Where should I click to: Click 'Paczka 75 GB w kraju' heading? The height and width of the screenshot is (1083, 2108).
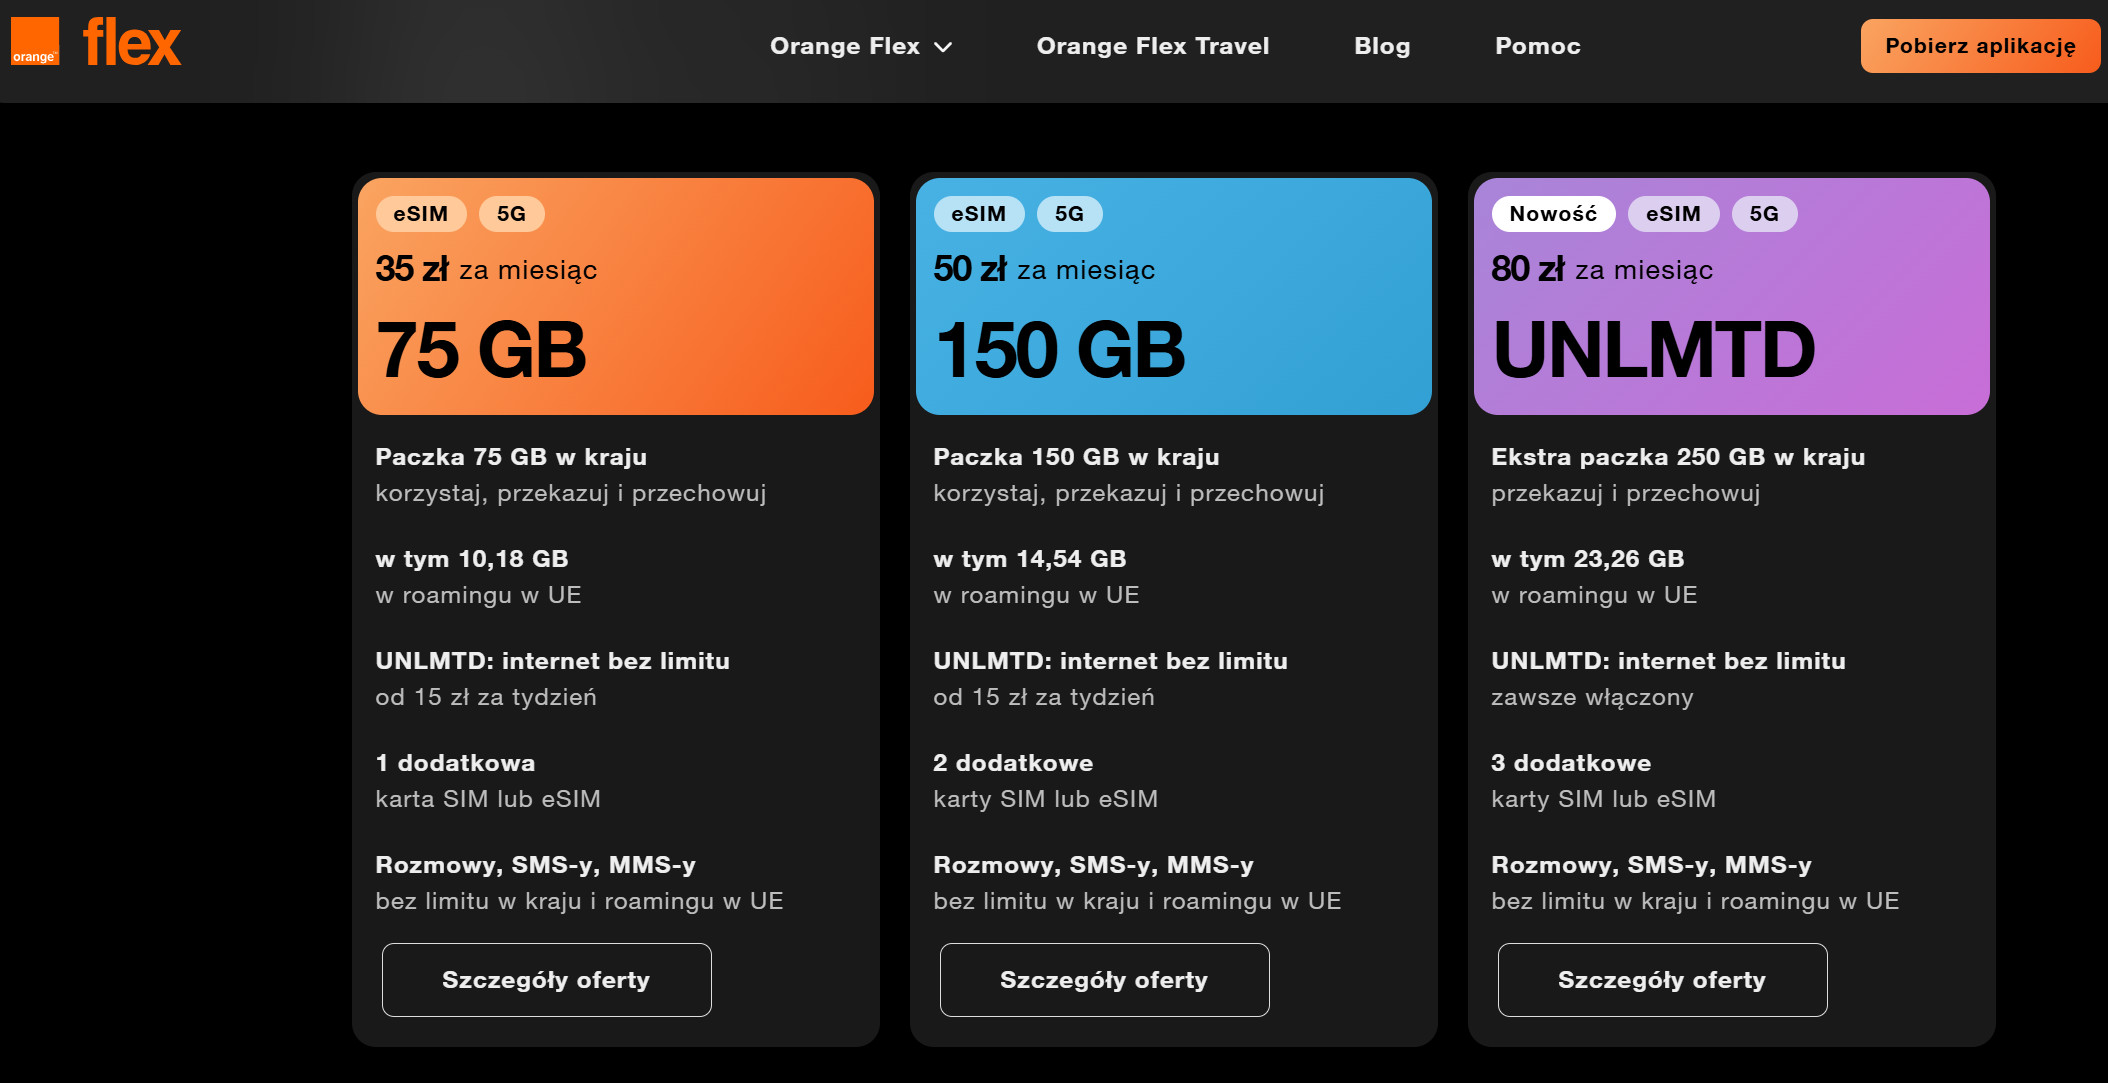pos(511,457)
